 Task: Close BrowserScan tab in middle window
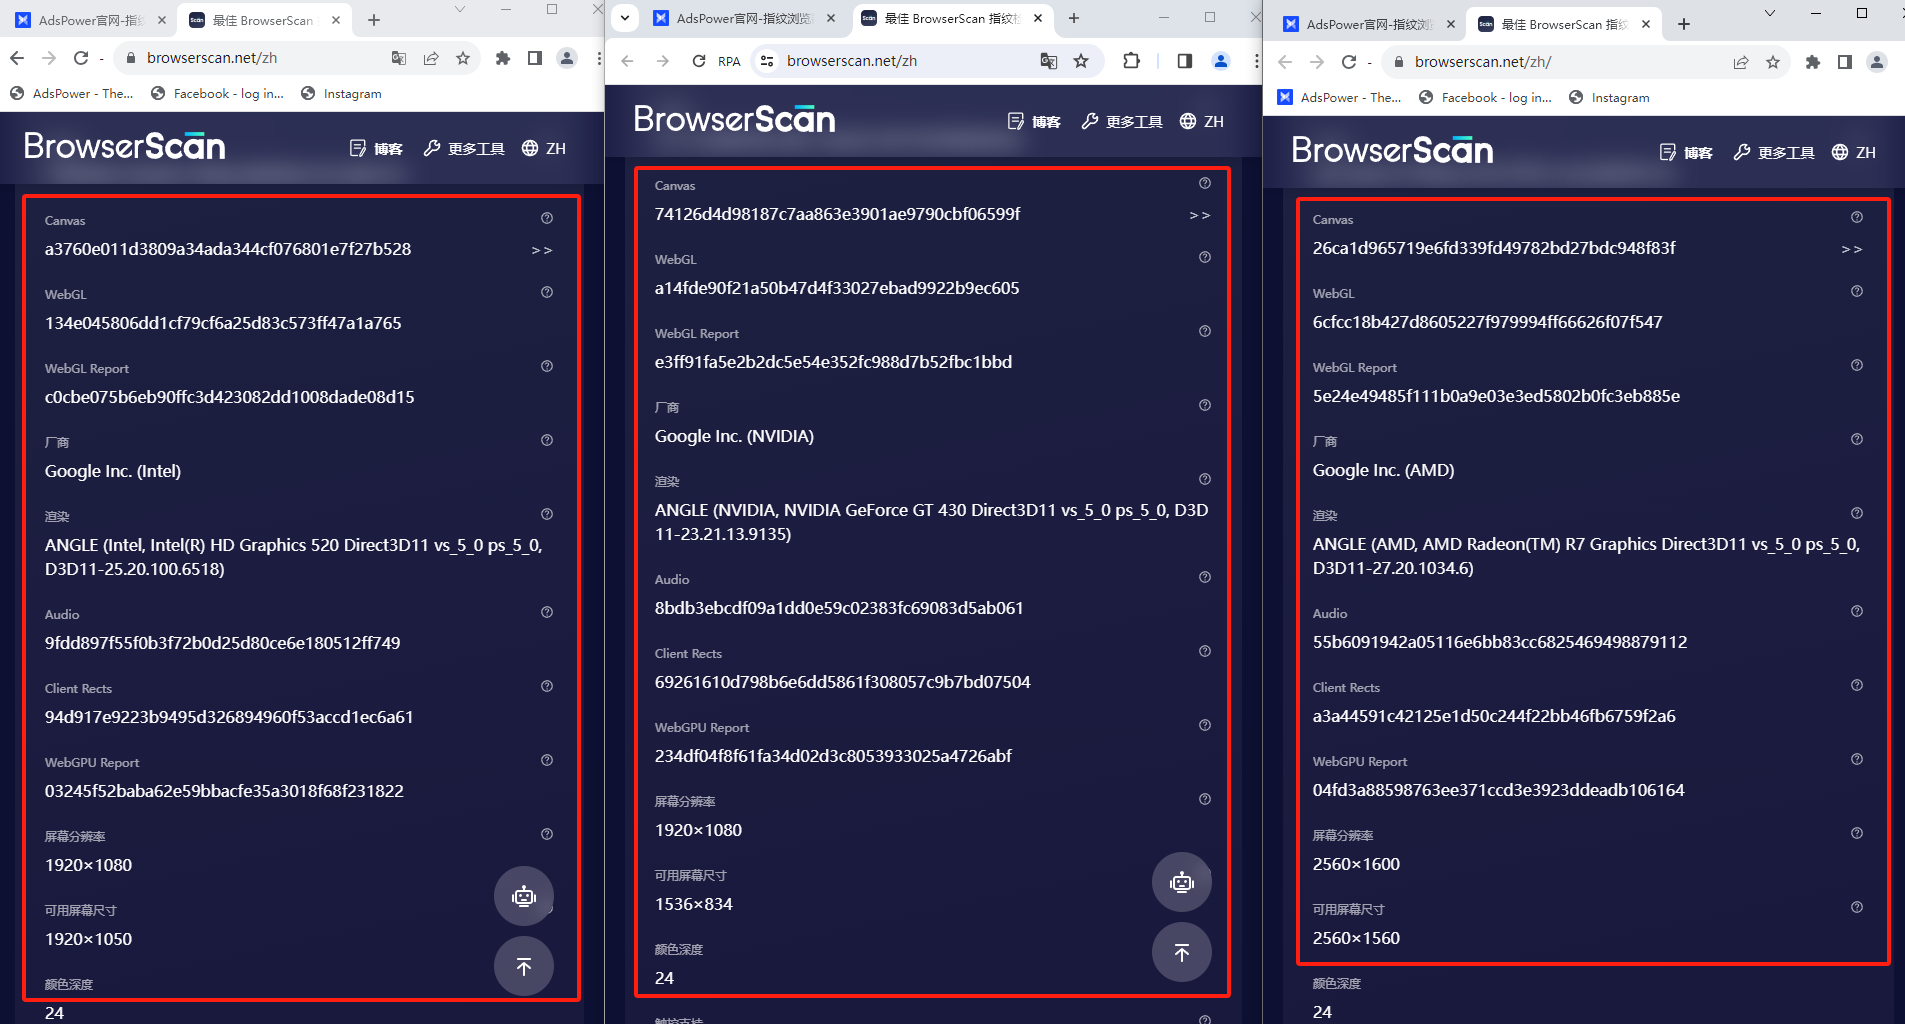1038,18
